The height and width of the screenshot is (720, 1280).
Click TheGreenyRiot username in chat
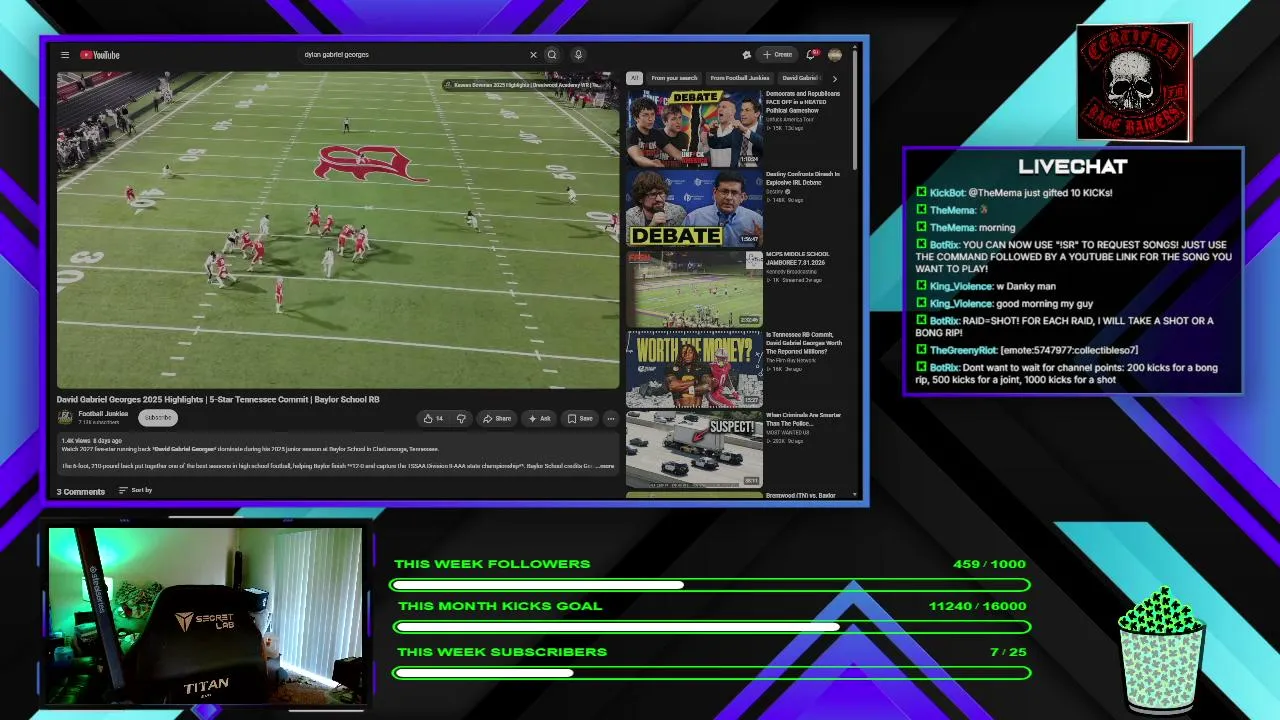tap(963, 350)
